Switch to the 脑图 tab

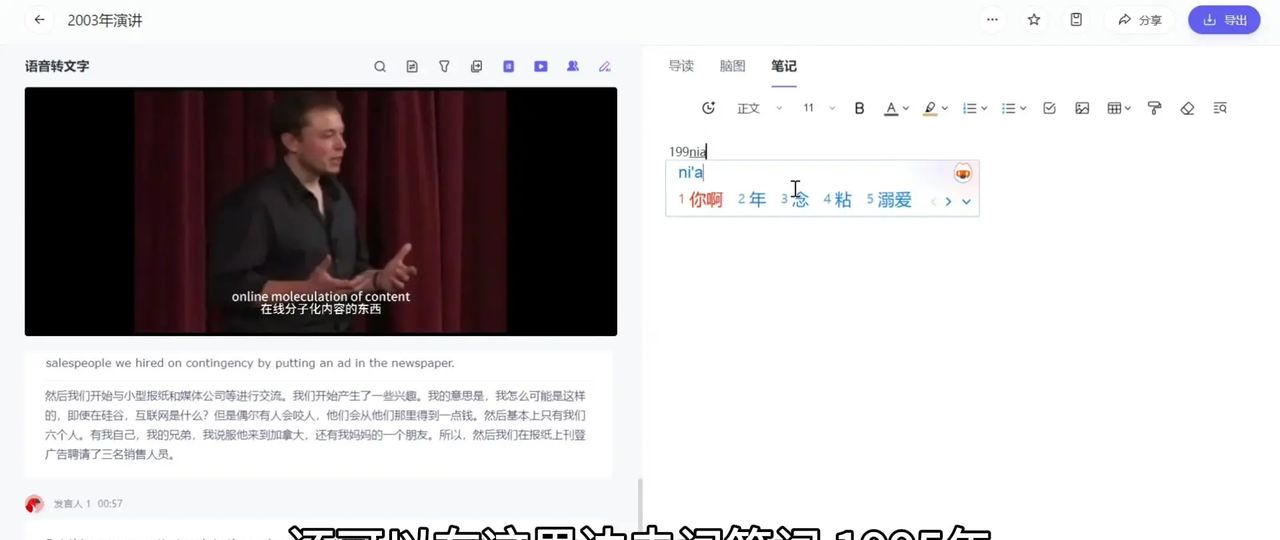733,66
